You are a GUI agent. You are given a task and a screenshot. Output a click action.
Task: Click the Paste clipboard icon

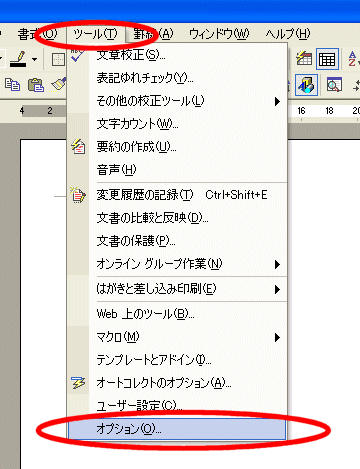pyautogui.click(x=36, y=85)
